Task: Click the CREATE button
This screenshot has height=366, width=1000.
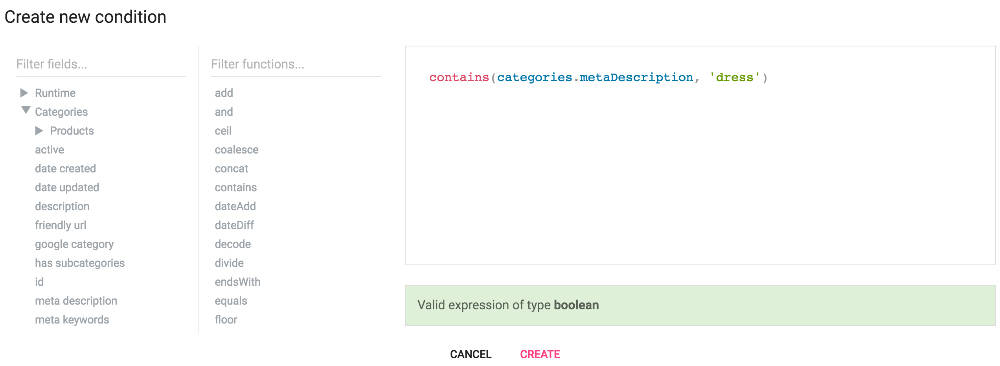Action: point(540,355)
